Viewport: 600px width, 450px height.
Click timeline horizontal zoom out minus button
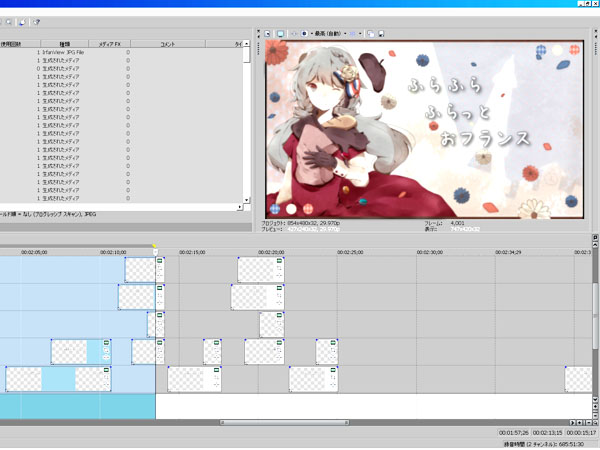[x=588, y=422]
